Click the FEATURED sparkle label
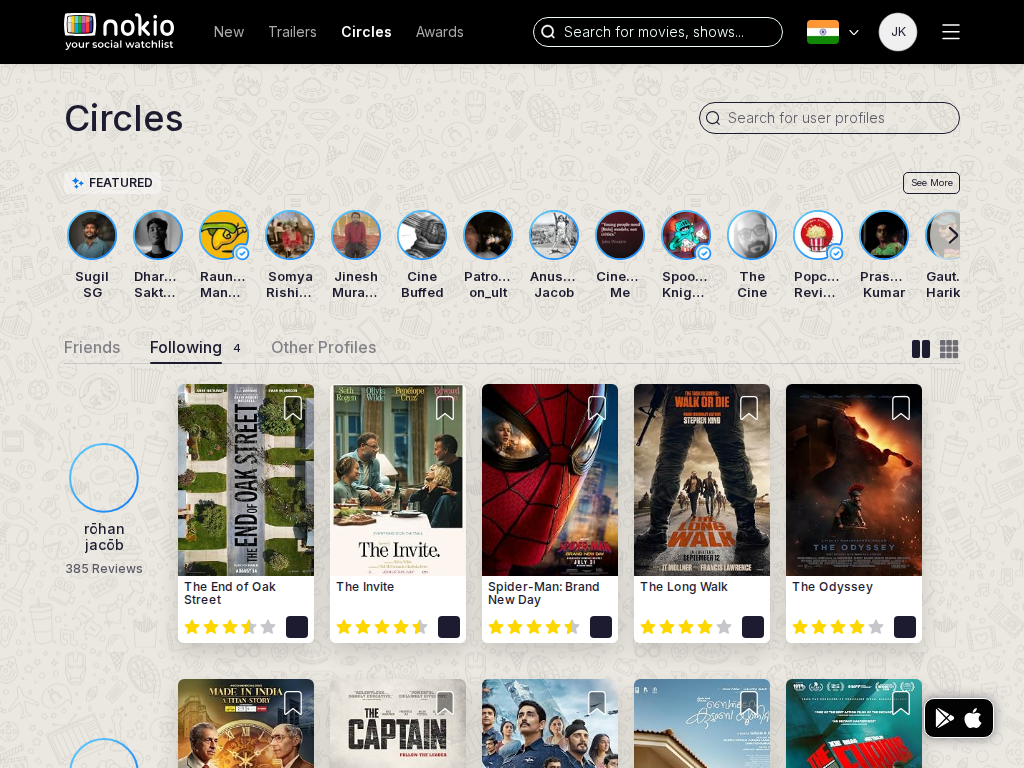The height and width of the screenshot is (768, 1024). pyautogui.click(x=113, y=183)
